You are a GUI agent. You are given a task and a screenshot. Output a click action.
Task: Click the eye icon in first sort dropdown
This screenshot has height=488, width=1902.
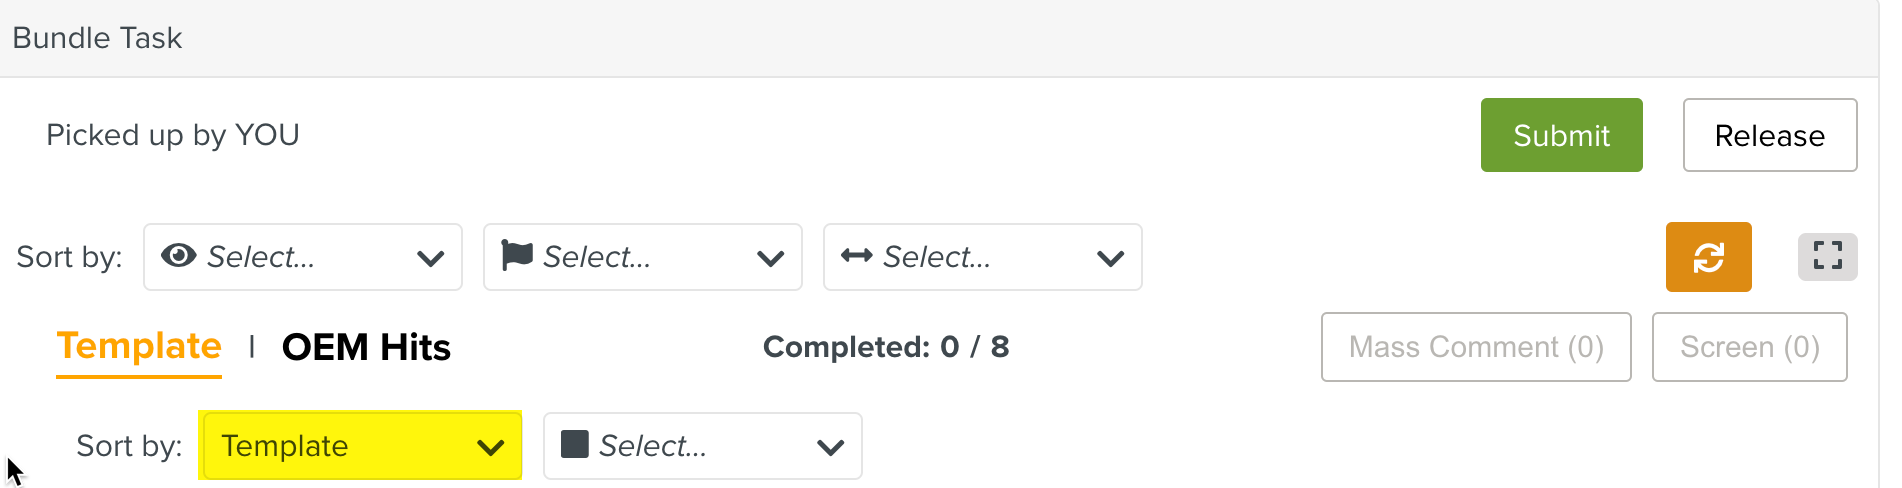point(178,256)
